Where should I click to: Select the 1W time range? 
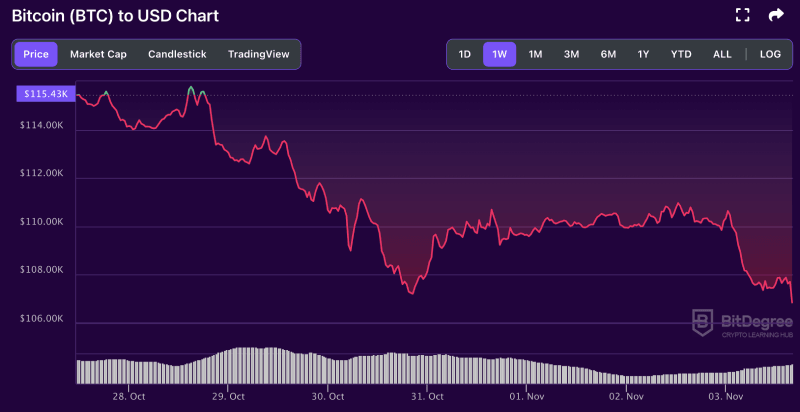tap(499, 54)
